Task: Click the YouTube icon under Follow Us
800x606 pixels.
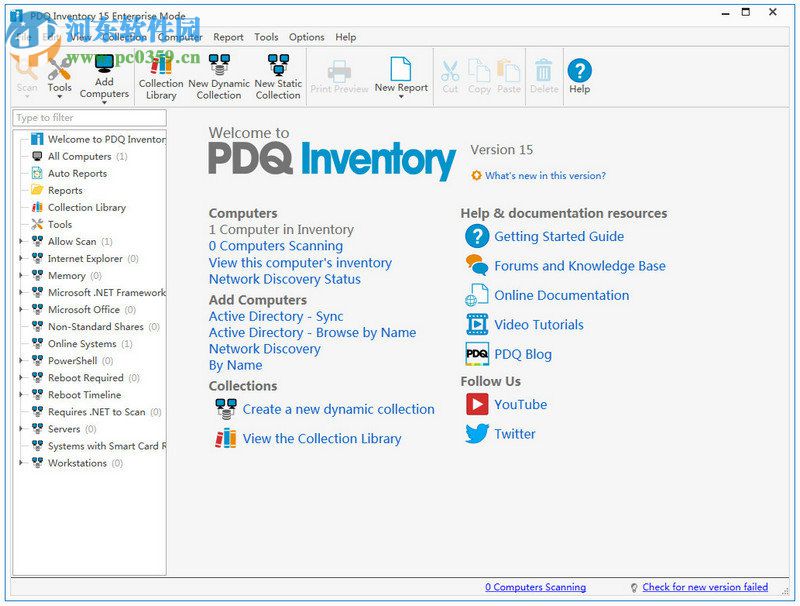Action: 477,405
